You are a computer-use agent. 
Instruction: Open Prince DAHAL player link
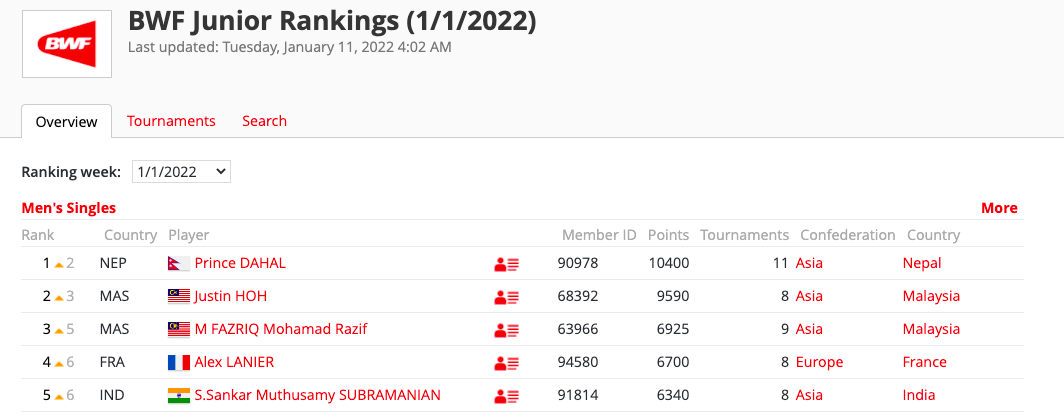pyautogui.click(x=240, y=263)
